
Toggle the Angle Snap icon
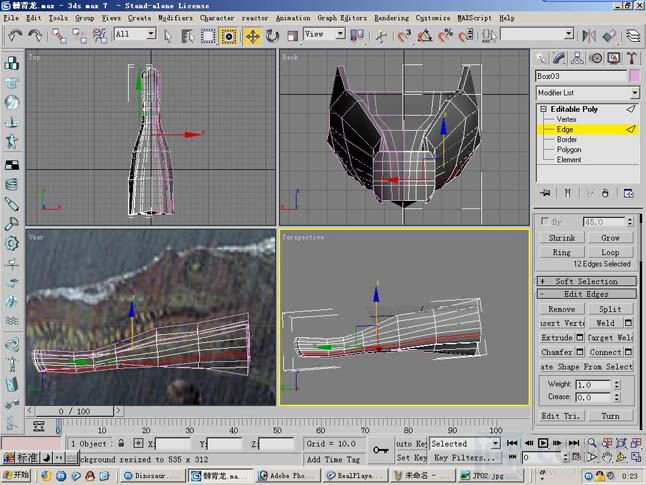pos(425,36)
